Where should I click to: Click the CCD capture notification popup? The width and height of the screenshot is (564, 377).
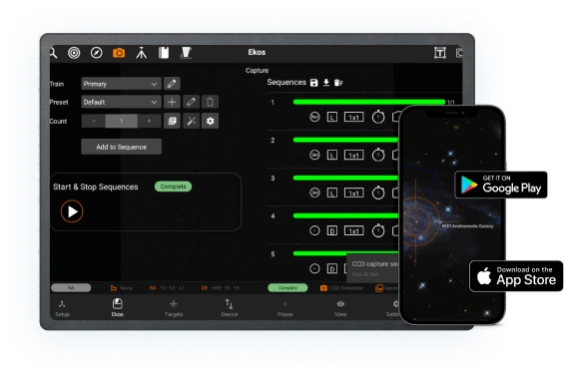point(373,268)
